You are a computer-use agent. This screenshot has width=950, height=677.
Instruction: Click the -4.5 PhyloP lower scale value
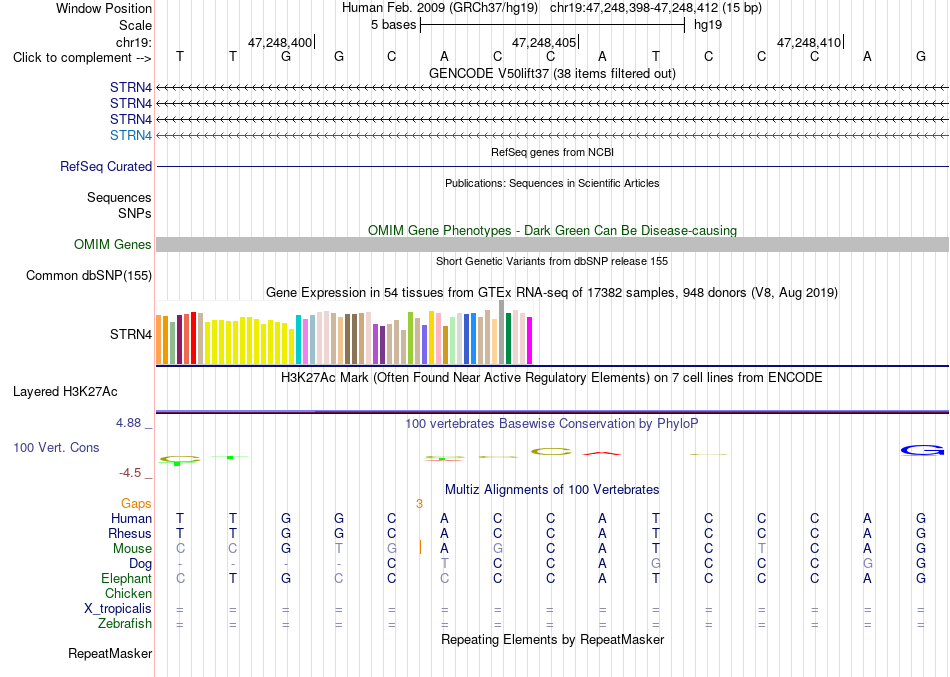(x=130, y=473)
